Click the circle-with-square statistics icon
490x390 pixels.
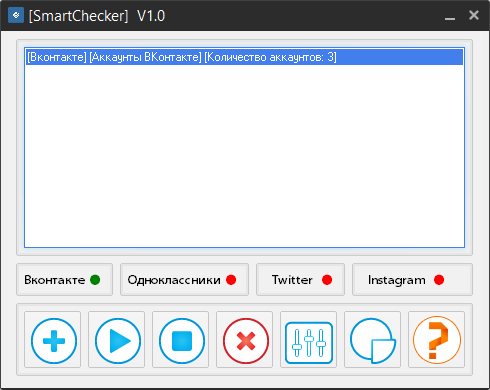point(373,340)
